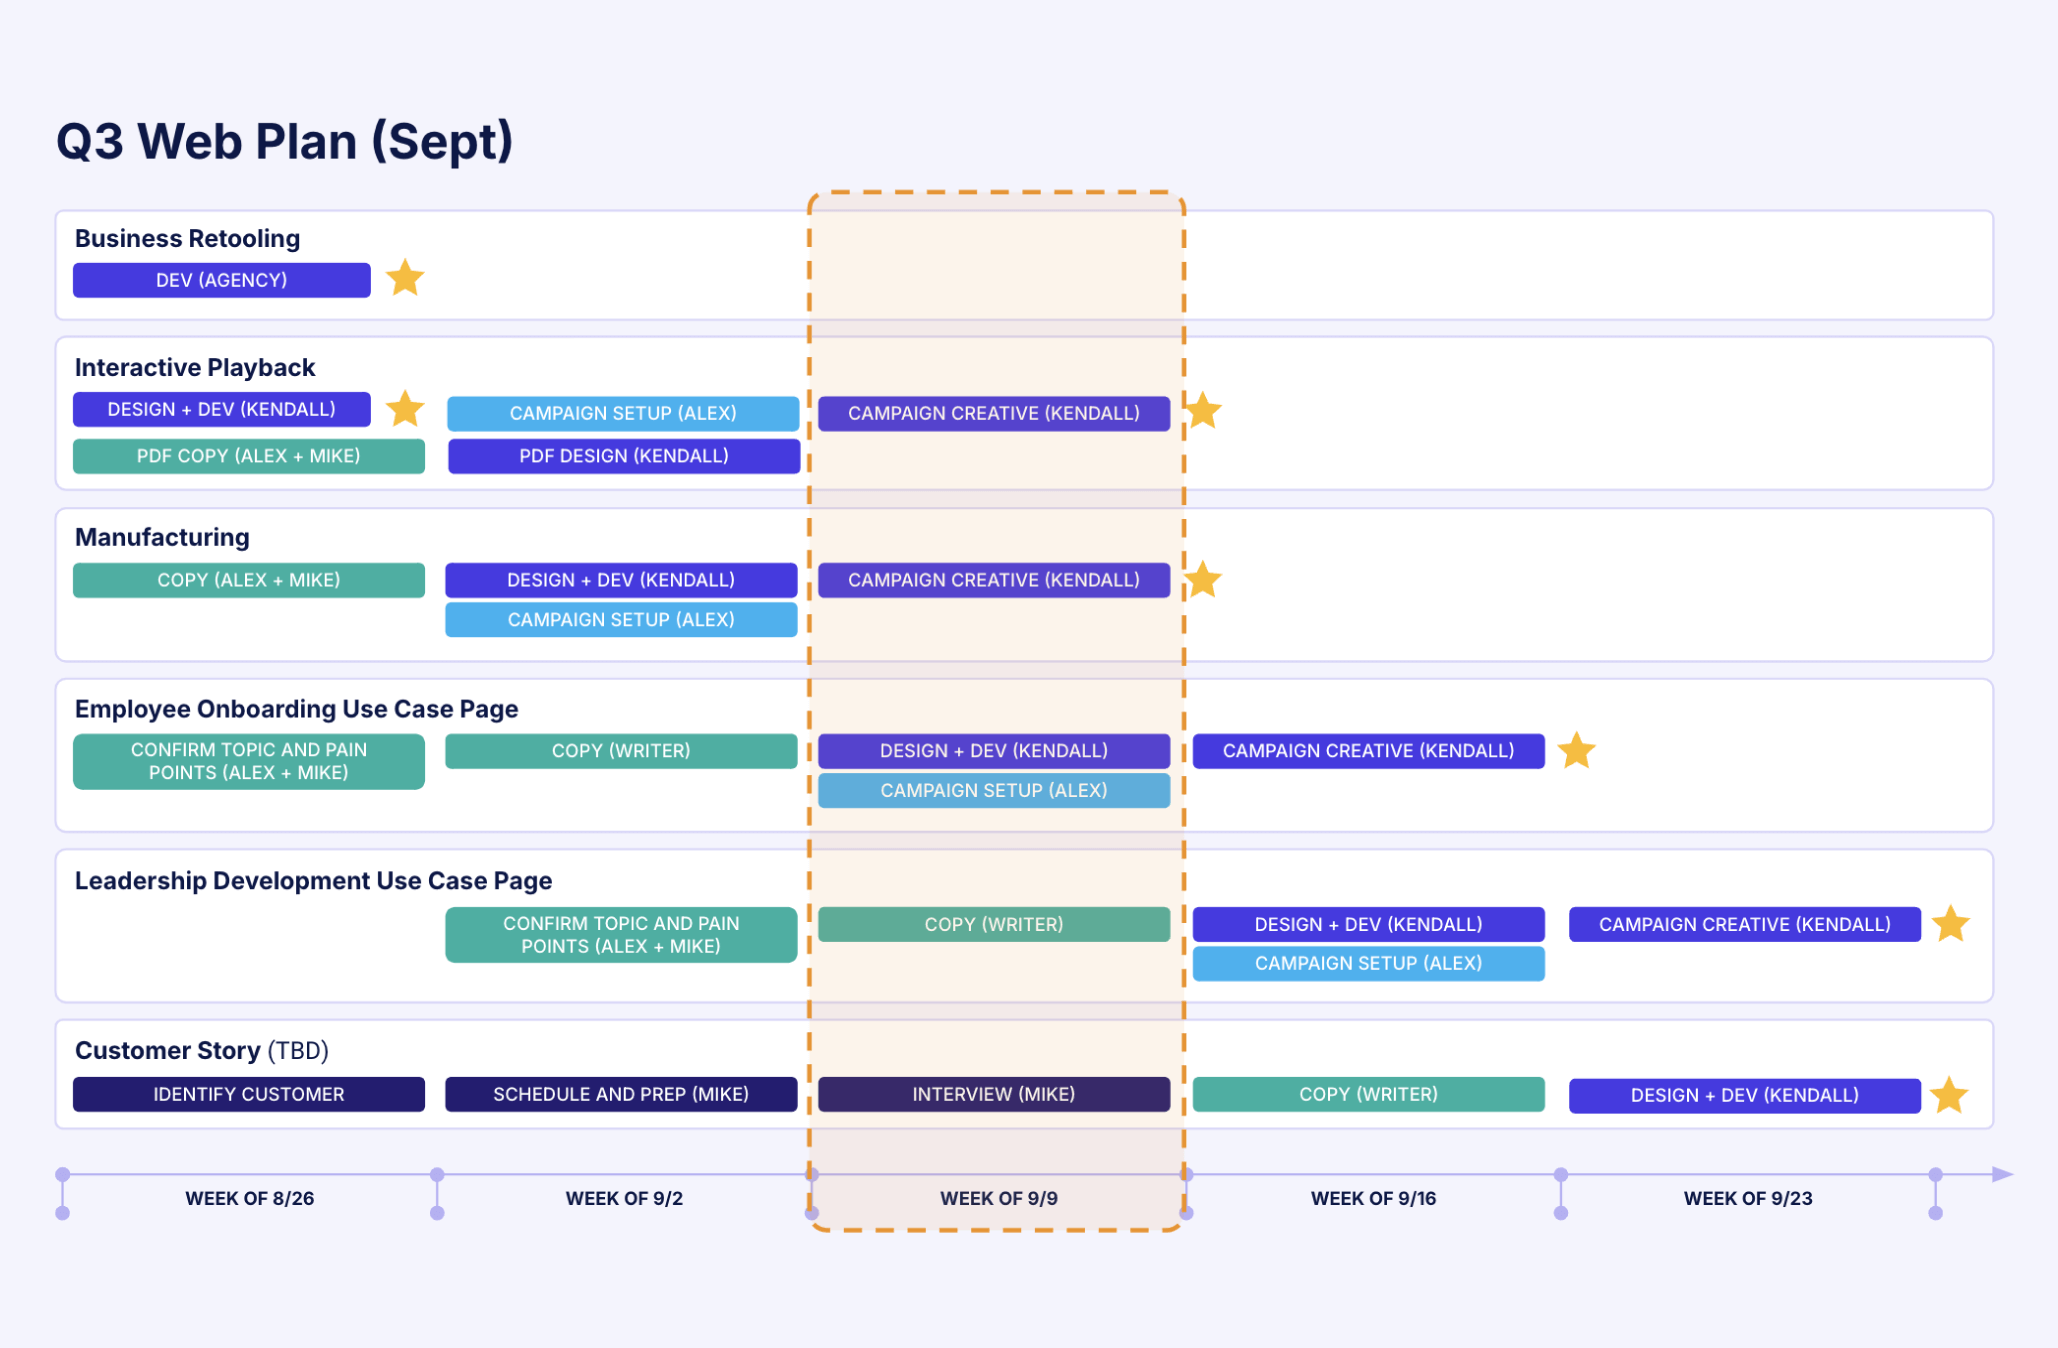Click the Q3 Web Plan (Sept) title
The image size is (2058, 1348).
click(285, 141)
